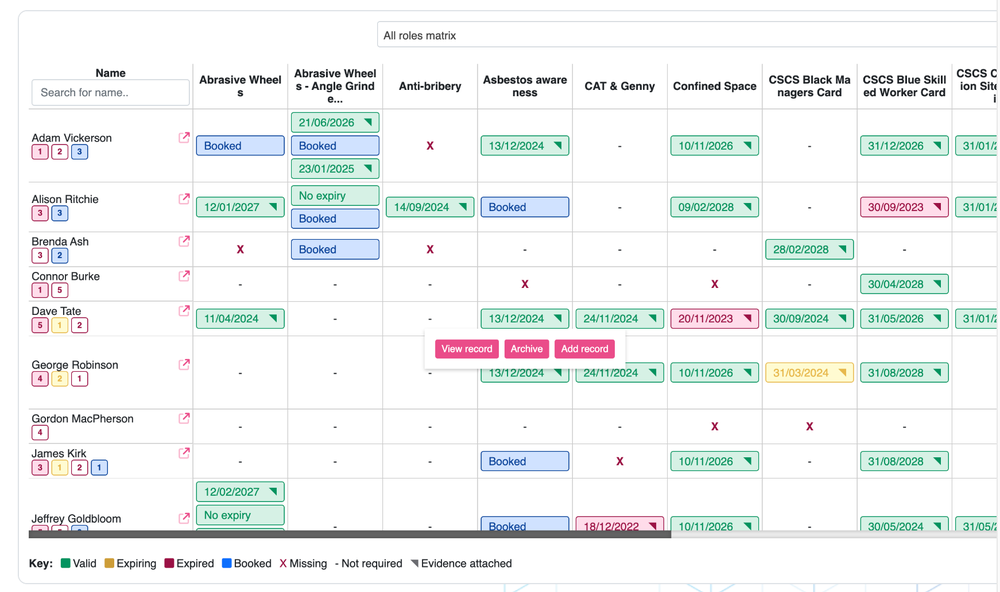1000x592 pixels.
Task: Select role badge 2 next to Brenda Ash
Action: pyautogui.click(x=59, y=255)
